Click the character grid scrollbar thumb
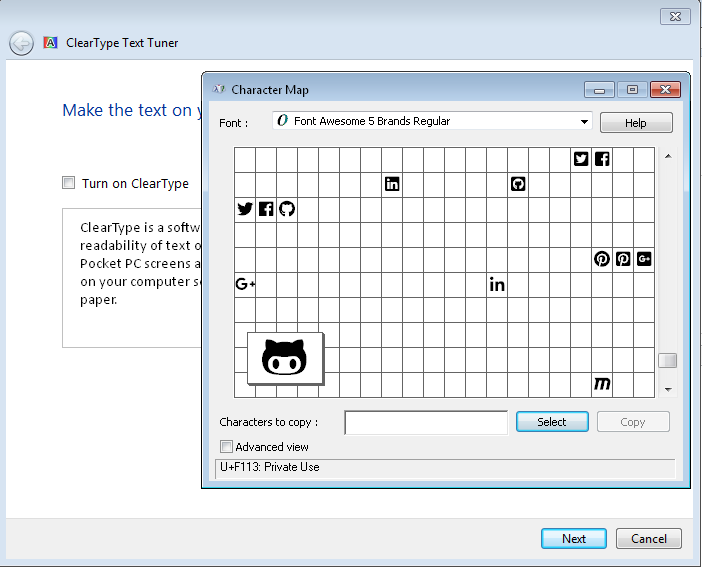 click(668, 361)
